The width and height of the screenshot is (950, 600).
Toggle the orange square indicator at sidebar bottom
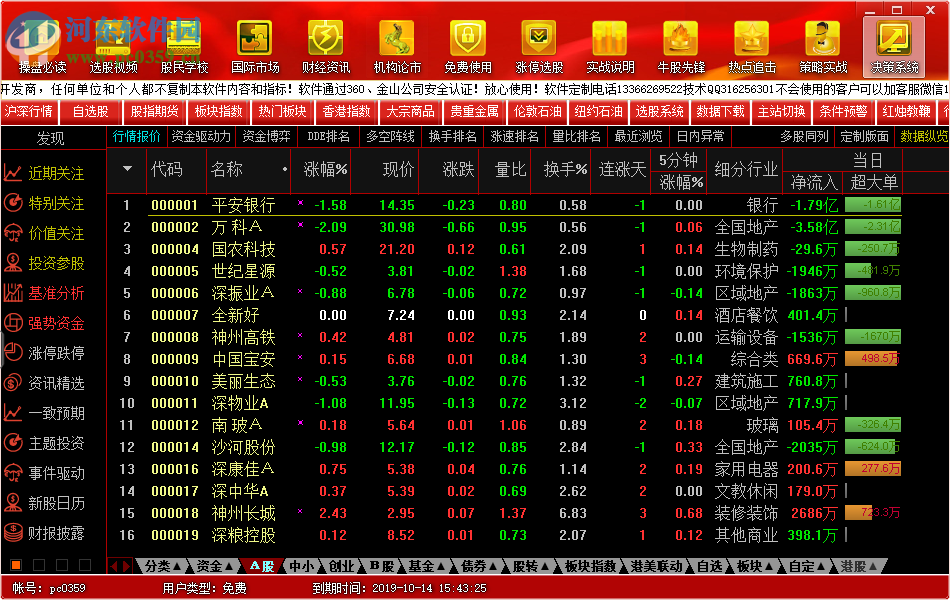click(x=15, y=565)
